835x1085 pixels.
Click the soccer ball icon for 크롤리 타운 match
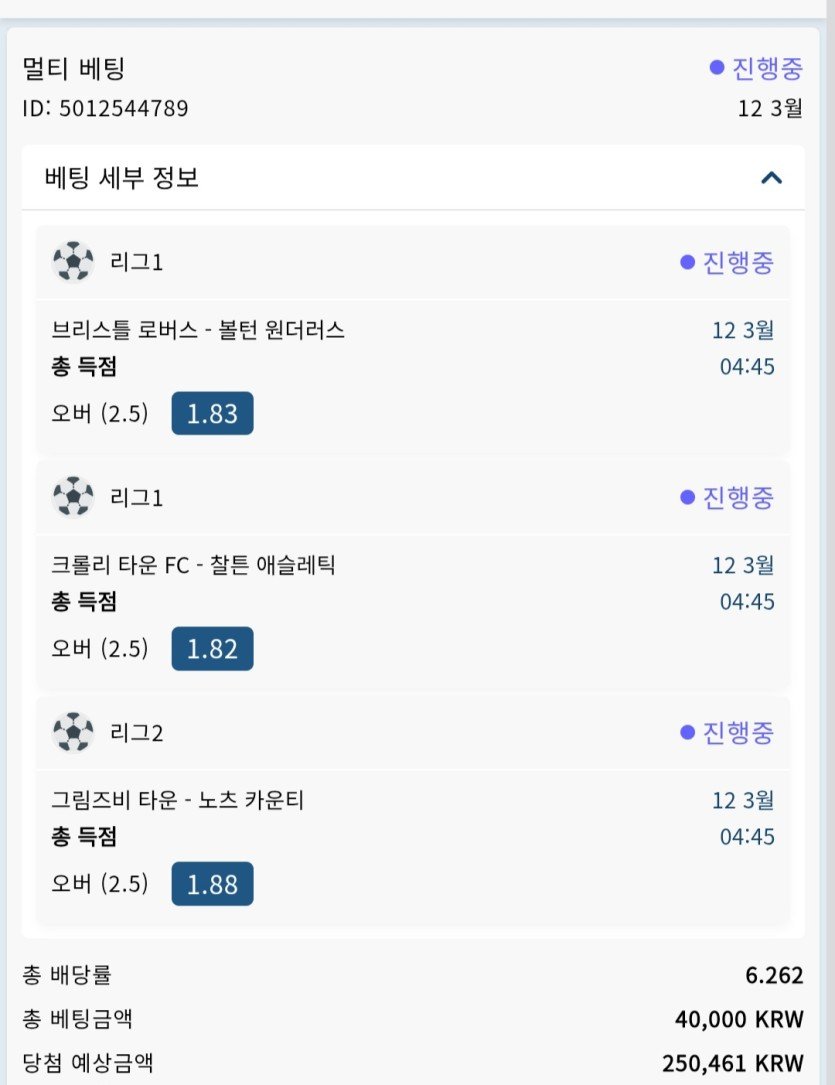pyautogui.click(x=73, y=497)
